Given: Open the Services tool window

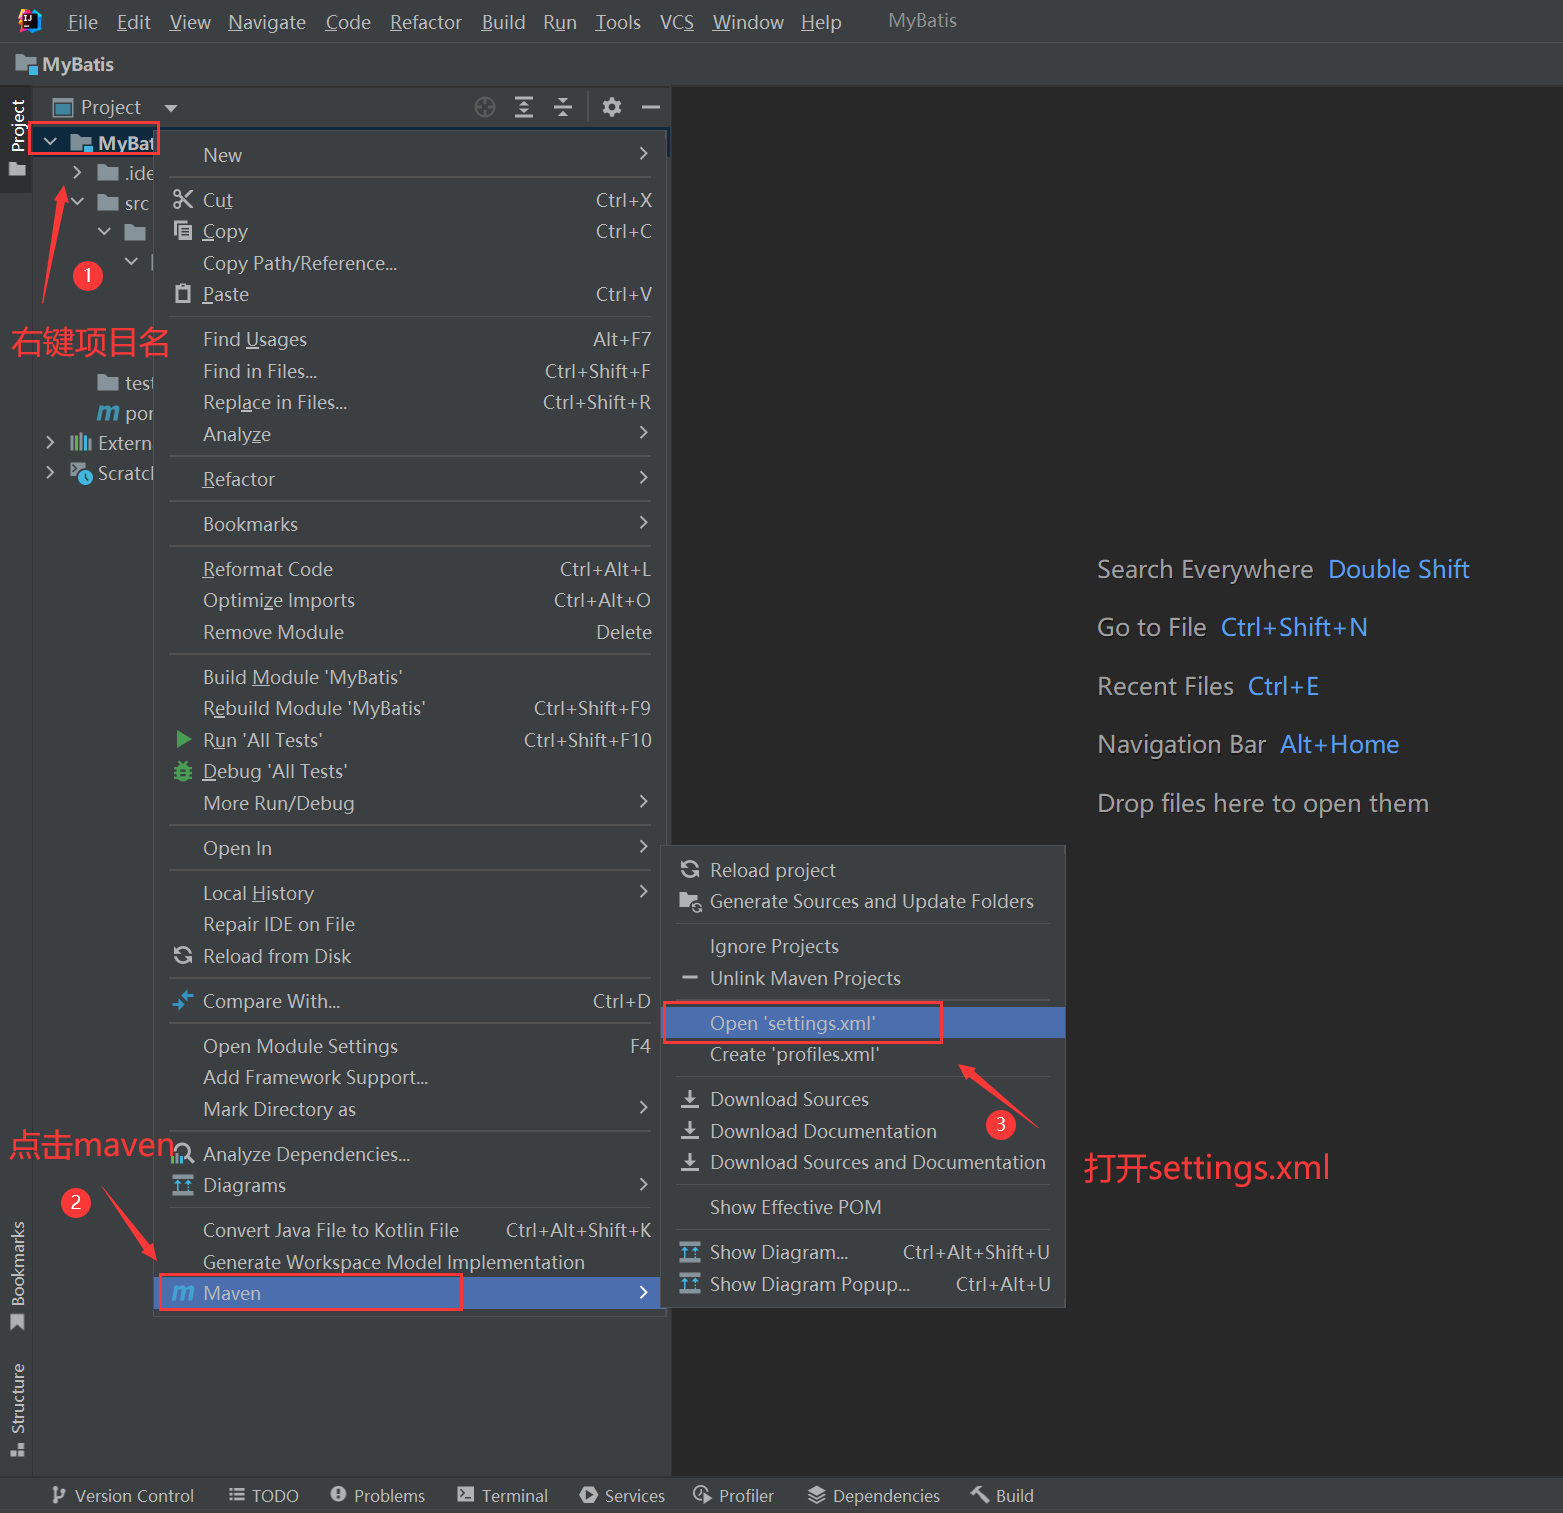Looking at the screenshot, I should click(x=621, y=1495).
